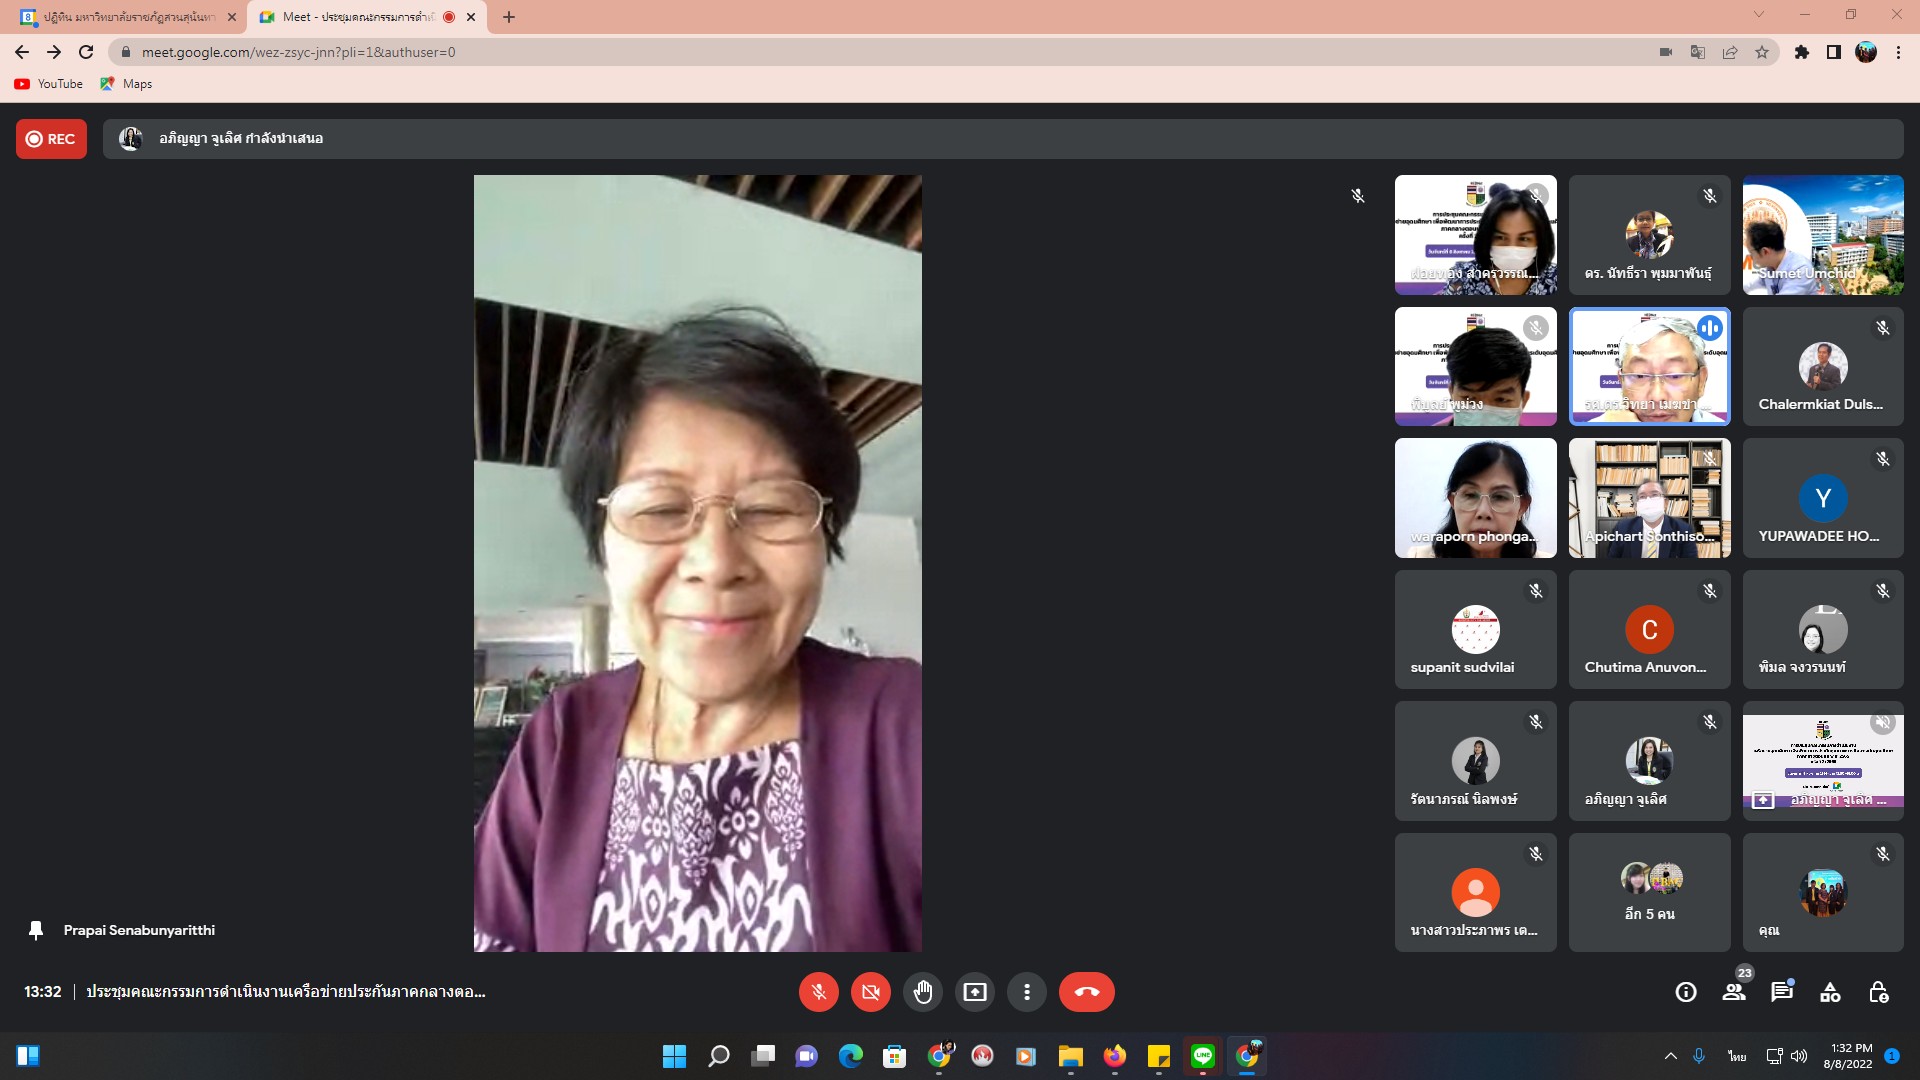Bookmark page with star icon
Image resolution: width=1920 pixels, height=1080 pixels.
[1762, 52]
